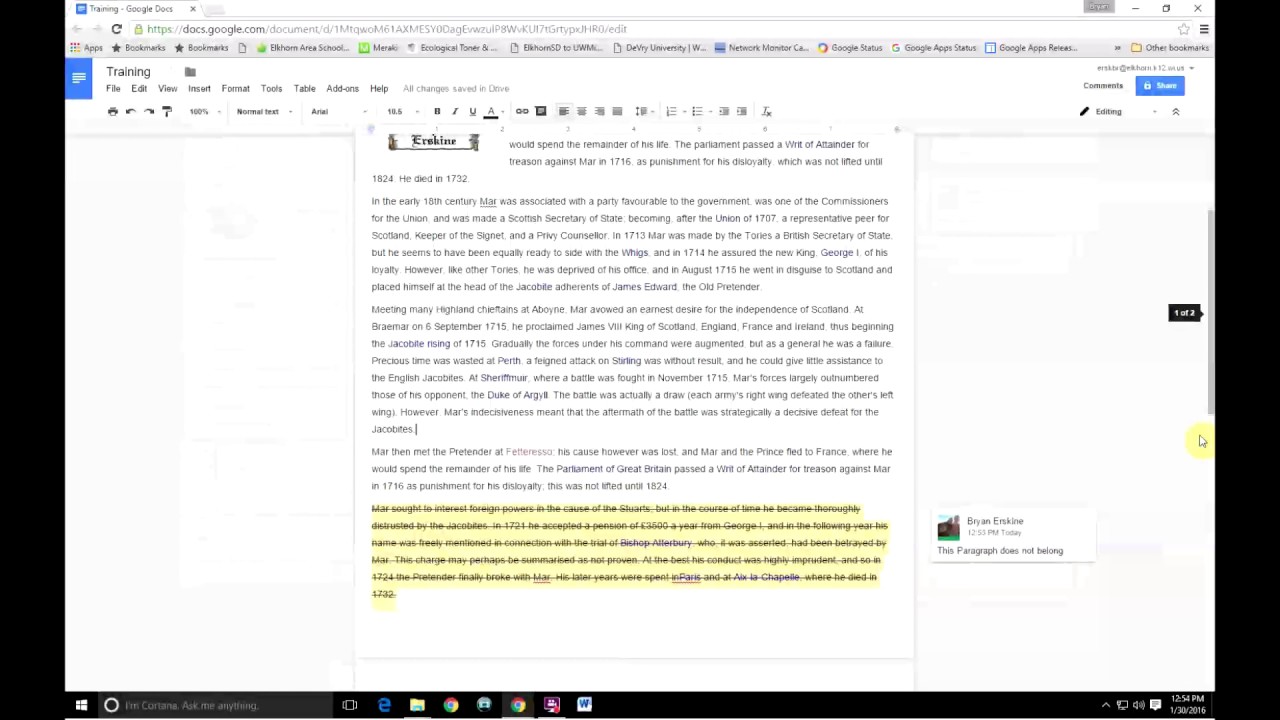Image resolution: width=1280 pixels, height=720 pixels.
Task: Click the Decrease indent icon
Action: coord(724,111)
